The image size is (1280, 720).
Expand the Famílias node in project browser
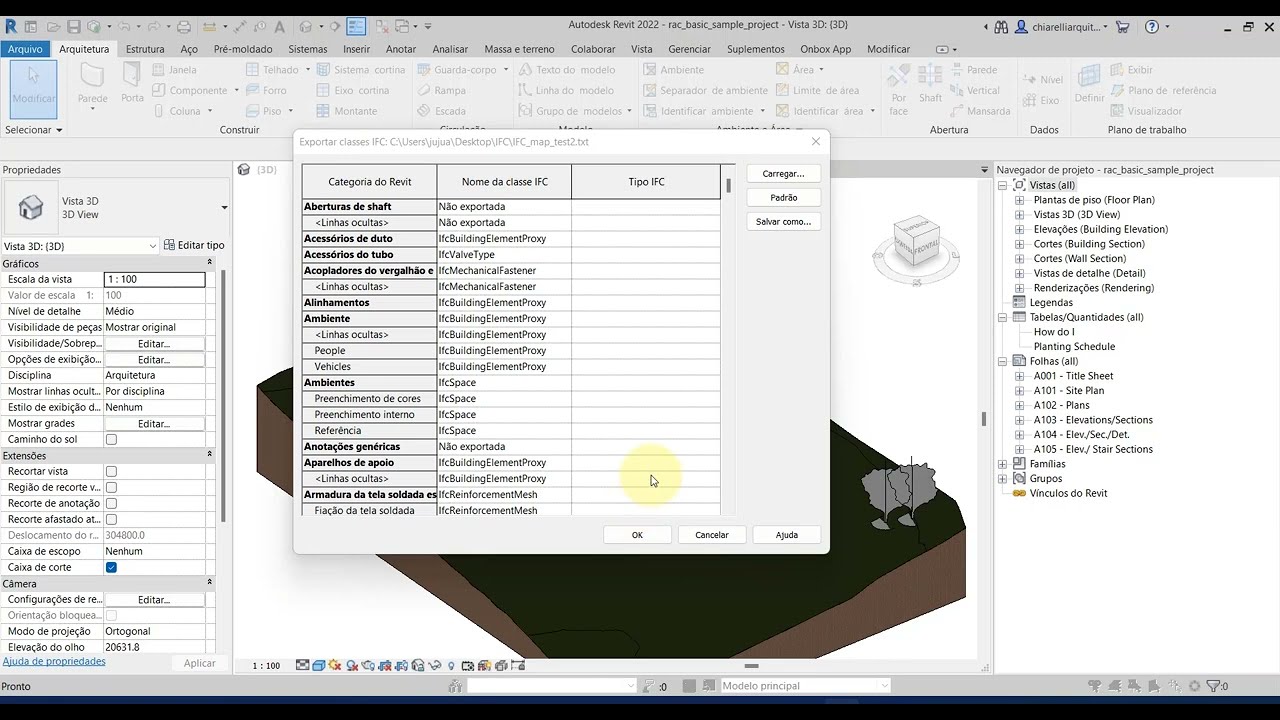[x=1003, y=464]
